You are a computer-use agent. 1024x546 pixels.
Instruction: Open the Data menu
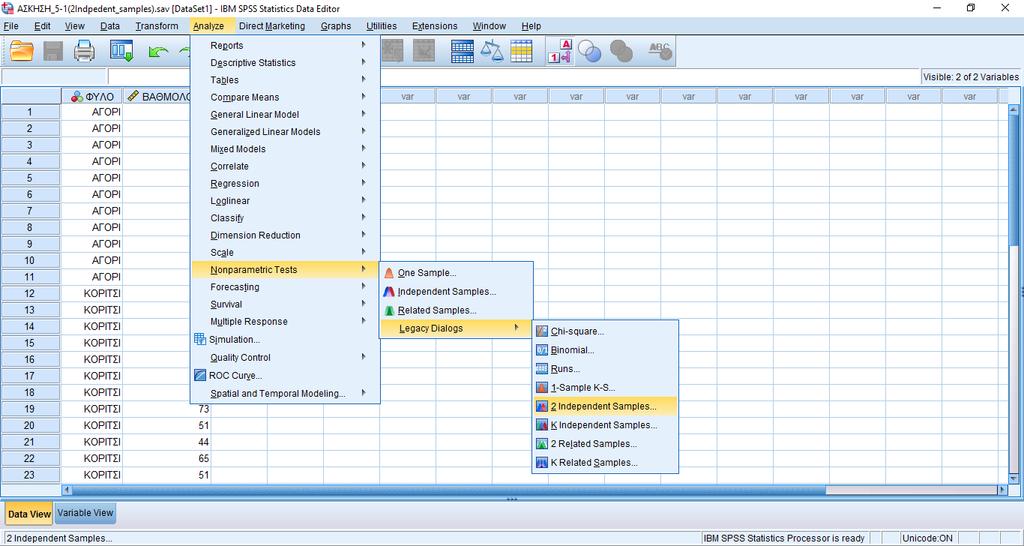click(110, 26)
